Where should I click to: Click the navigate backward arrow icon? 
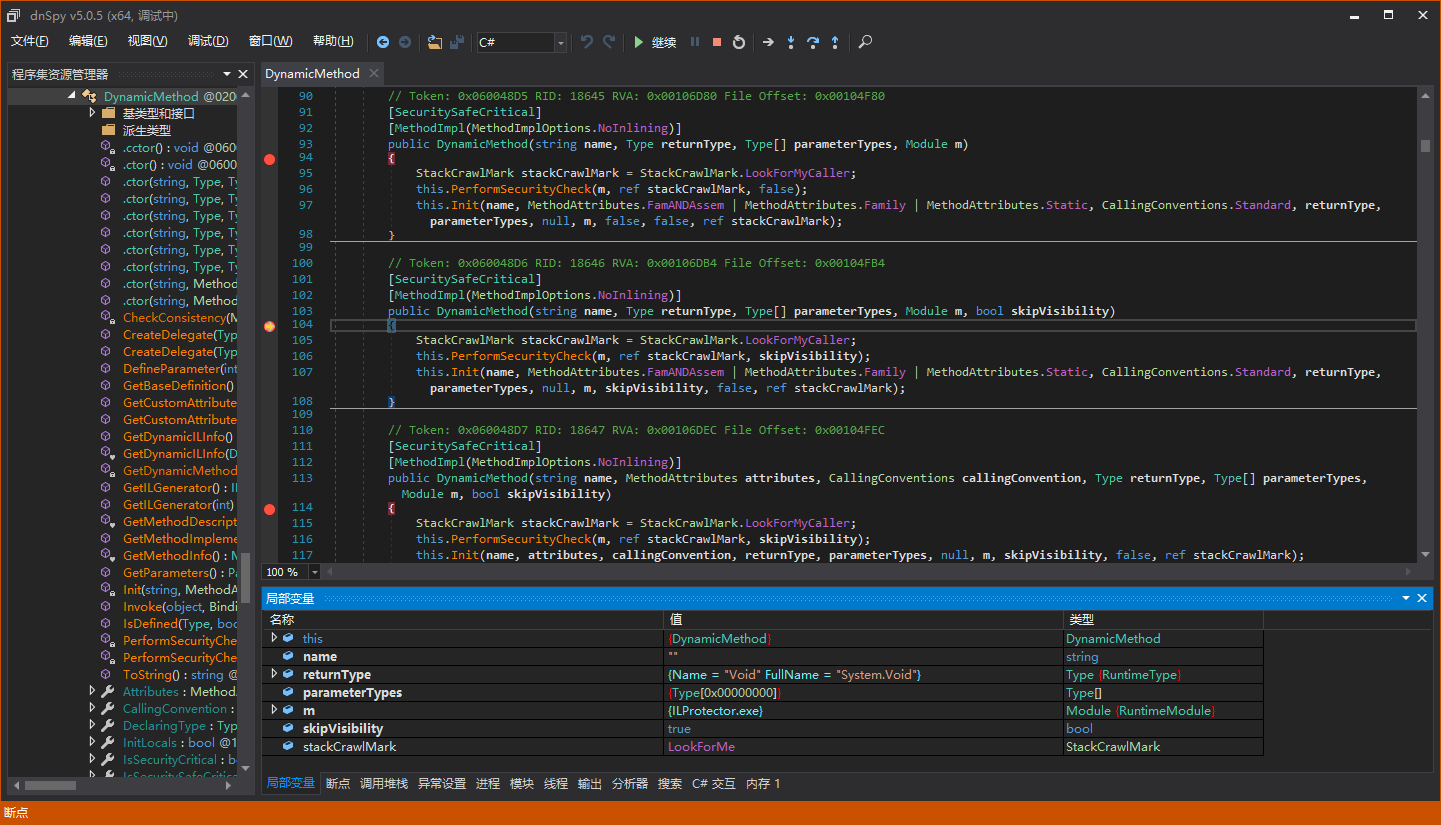coord(383,42)
